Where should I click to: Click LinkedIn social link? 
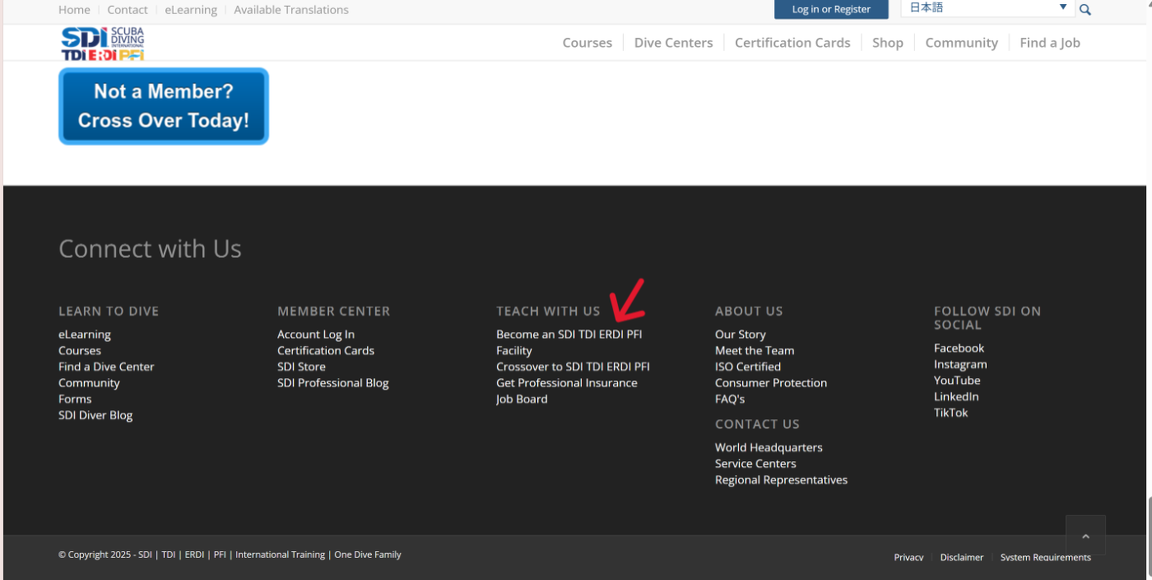957,397
